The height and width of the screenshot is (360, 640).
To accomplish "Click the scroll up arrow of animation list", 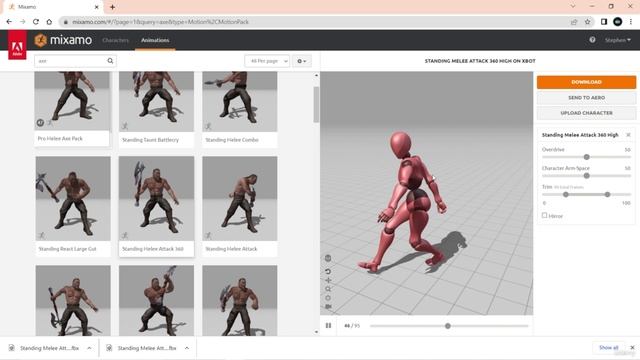I will pos(316,76).
